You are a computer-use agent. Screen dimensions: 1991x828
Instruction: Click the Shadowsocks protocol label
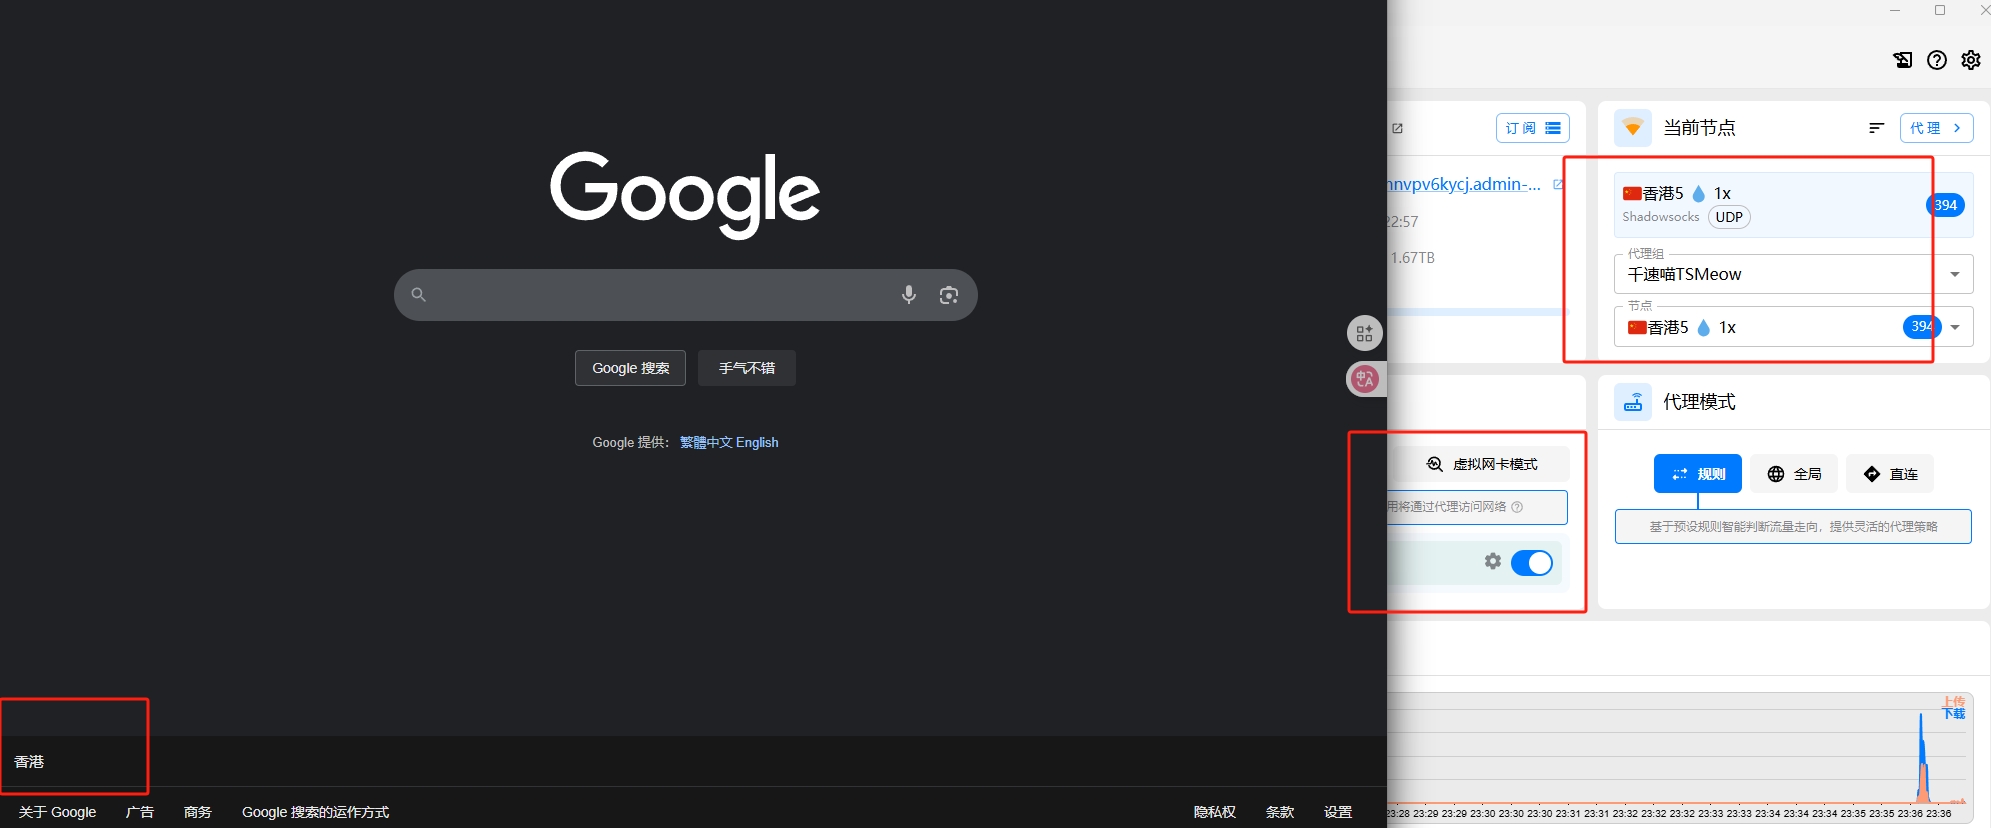click(1660, 217)
